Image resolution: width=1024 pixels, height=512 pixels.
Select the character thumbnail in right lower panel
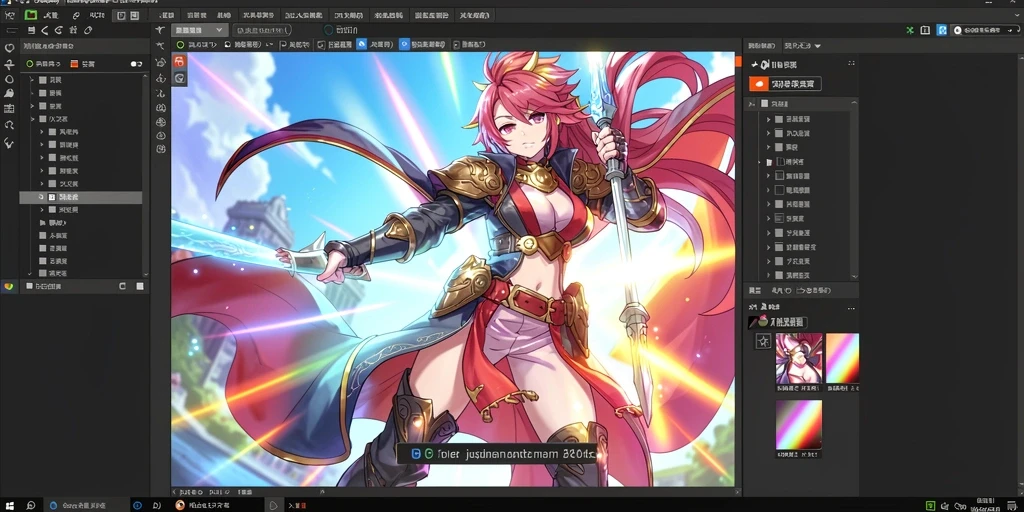tap(799, 358)
